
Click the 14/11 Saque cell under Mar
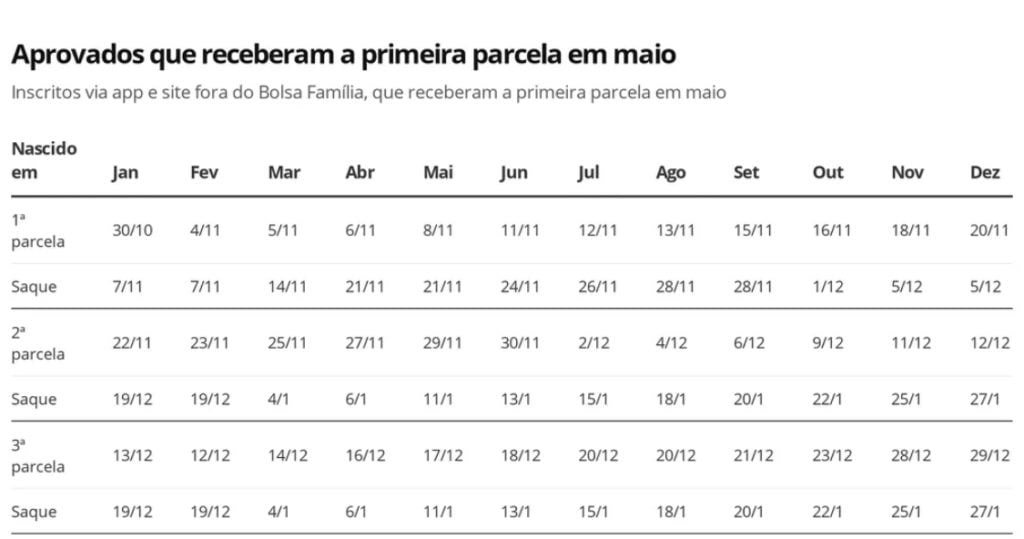click(x=287, y=287)
